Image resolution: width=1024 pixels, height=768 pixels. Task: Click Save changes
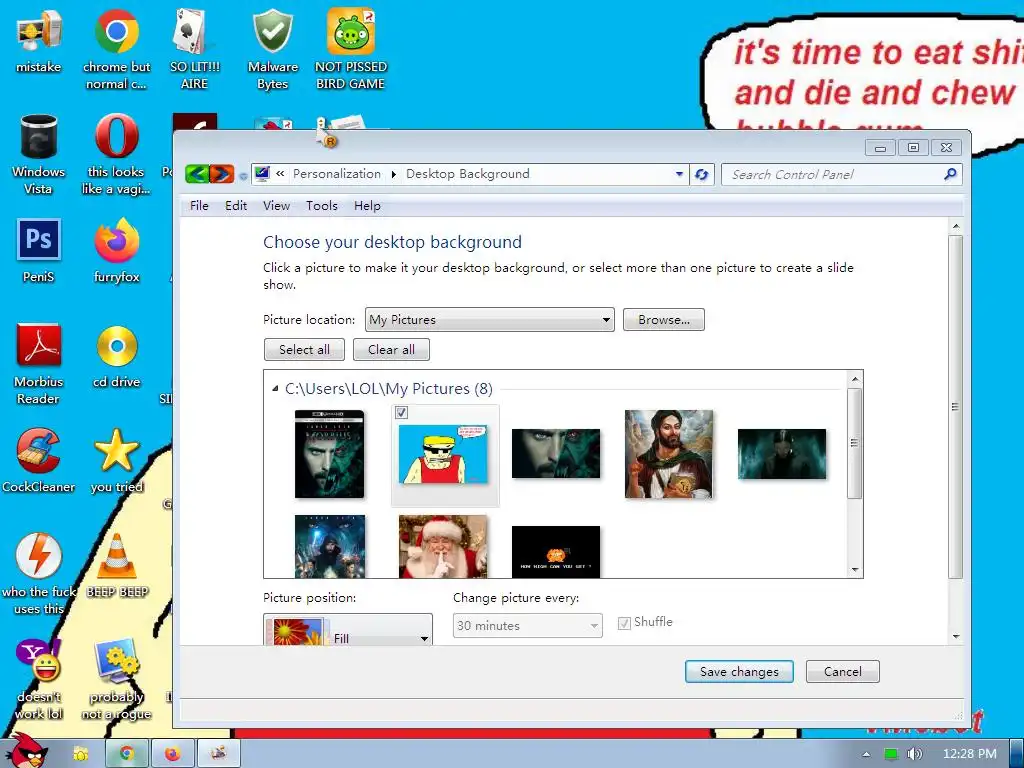click(739, 671)
